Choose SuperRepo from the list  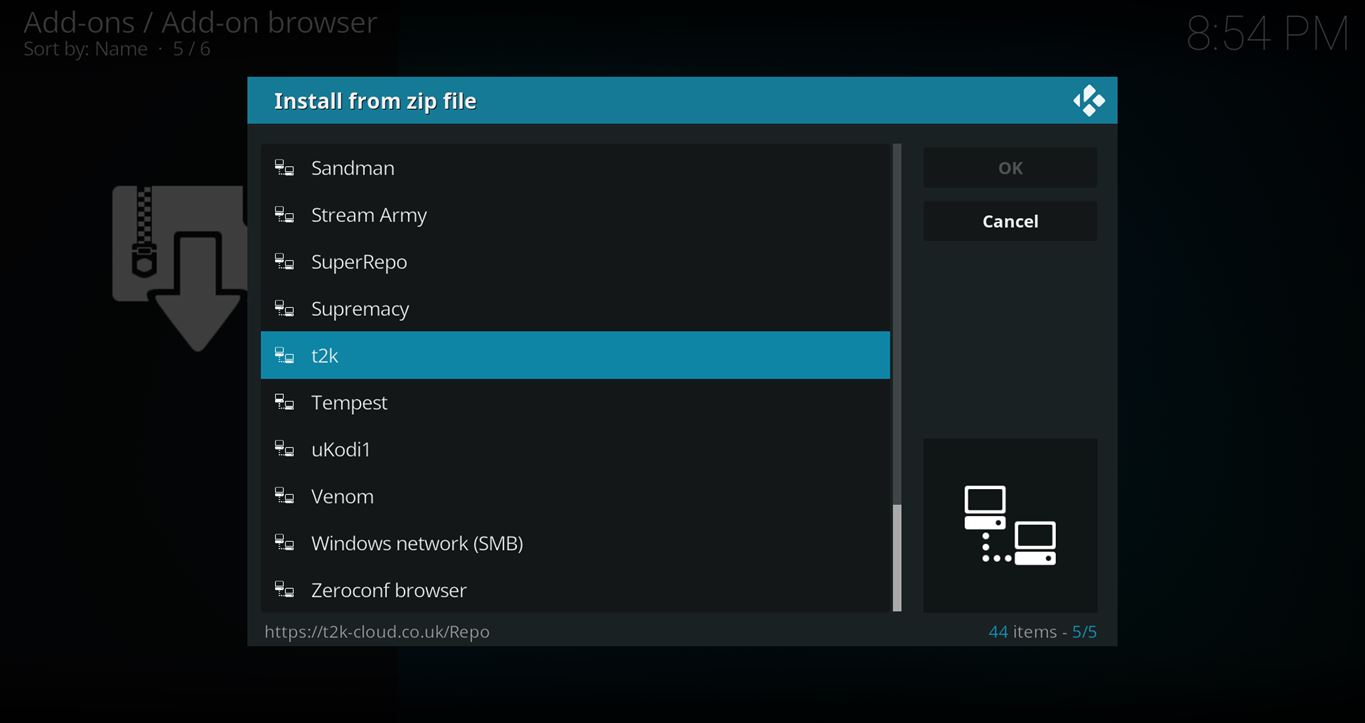tap(359, 262)
